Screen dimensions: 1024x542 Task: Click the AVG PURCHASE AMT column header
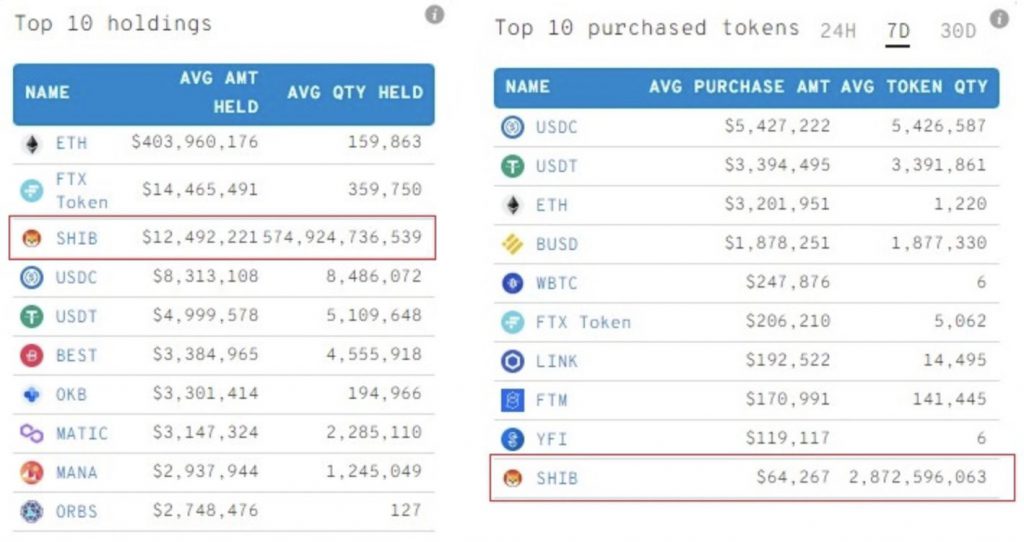[x=739, y=87]
